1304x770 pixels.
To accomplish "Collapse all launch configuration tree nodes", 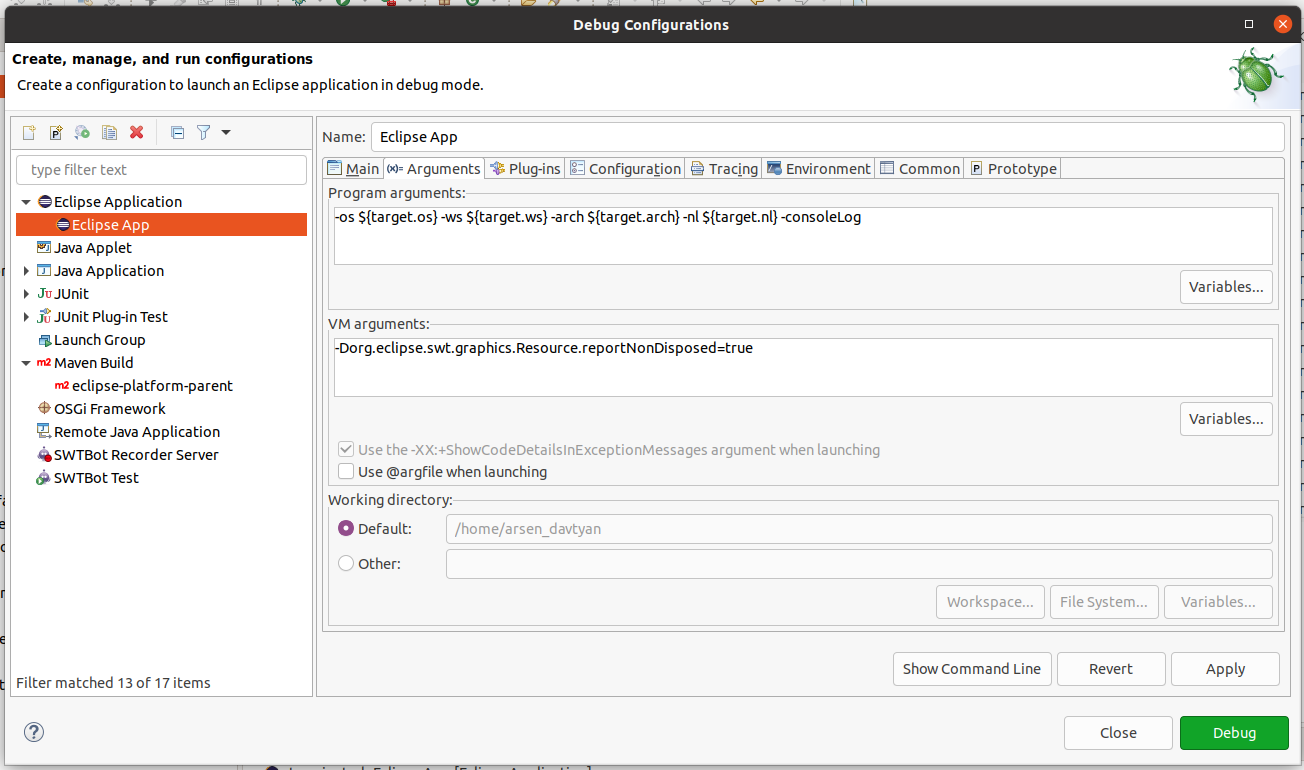I will 177,132.
